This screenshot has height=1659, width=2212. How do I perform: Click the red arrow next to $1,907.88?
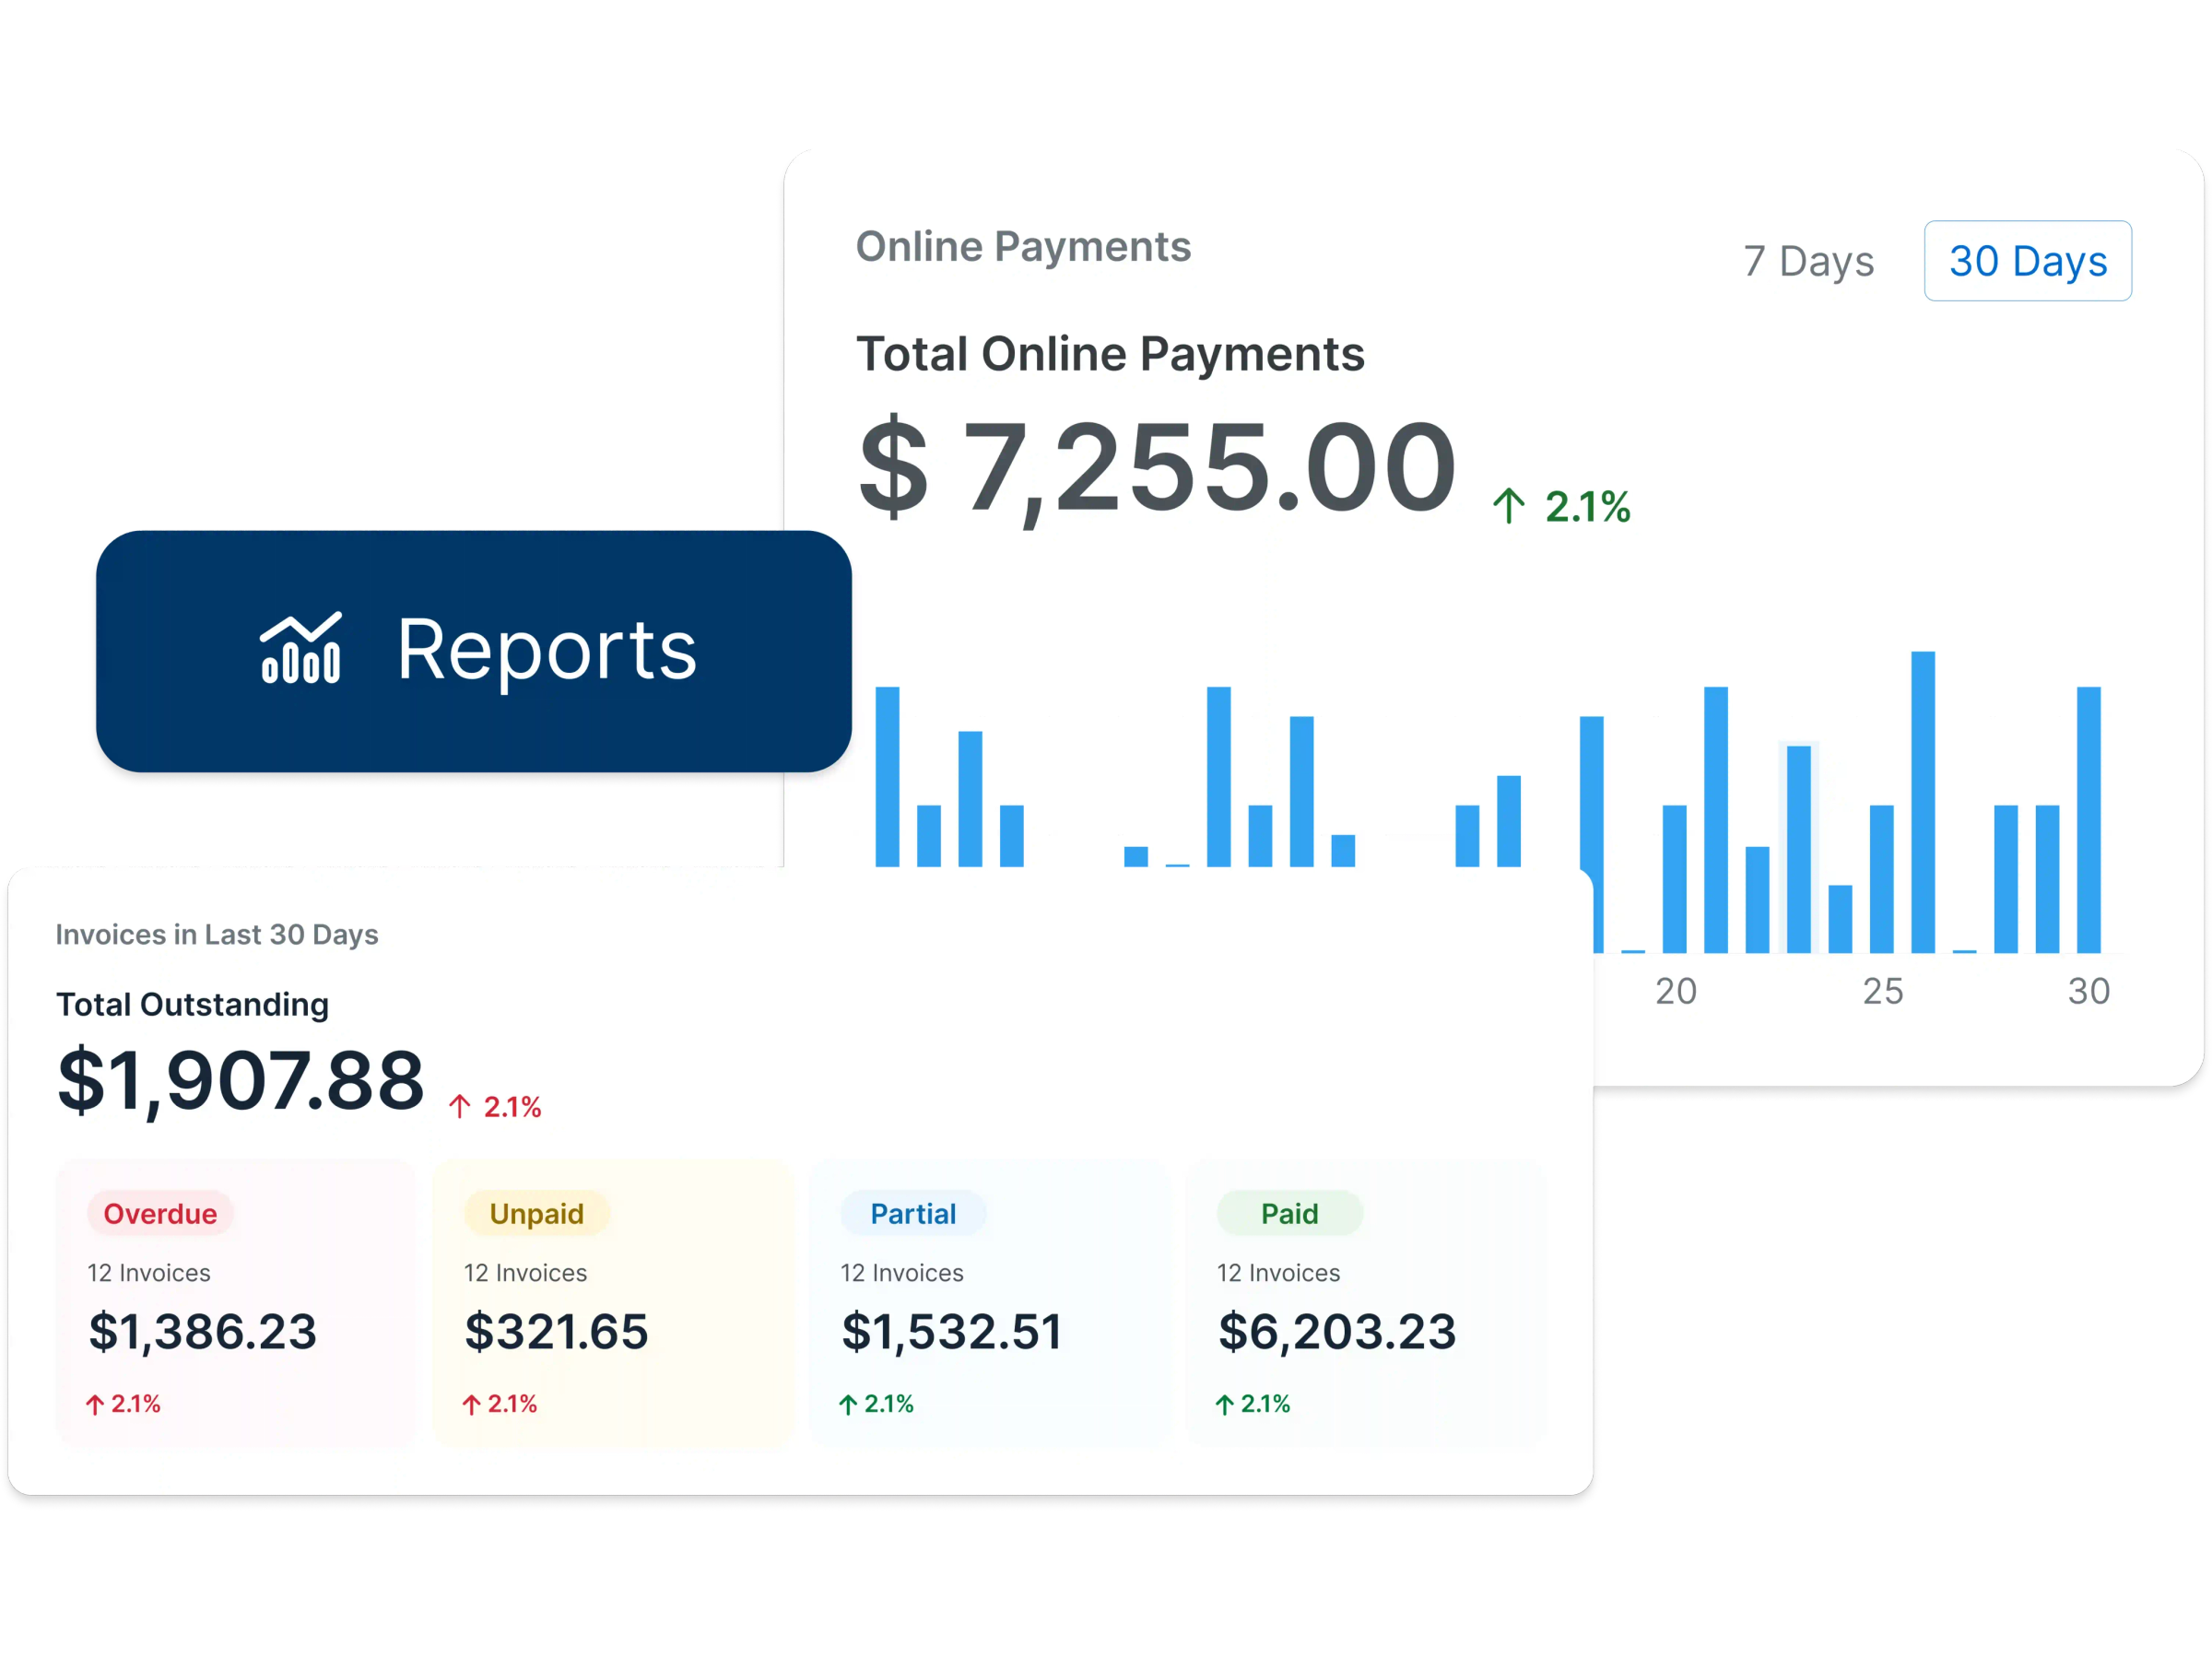[461, 1106]
